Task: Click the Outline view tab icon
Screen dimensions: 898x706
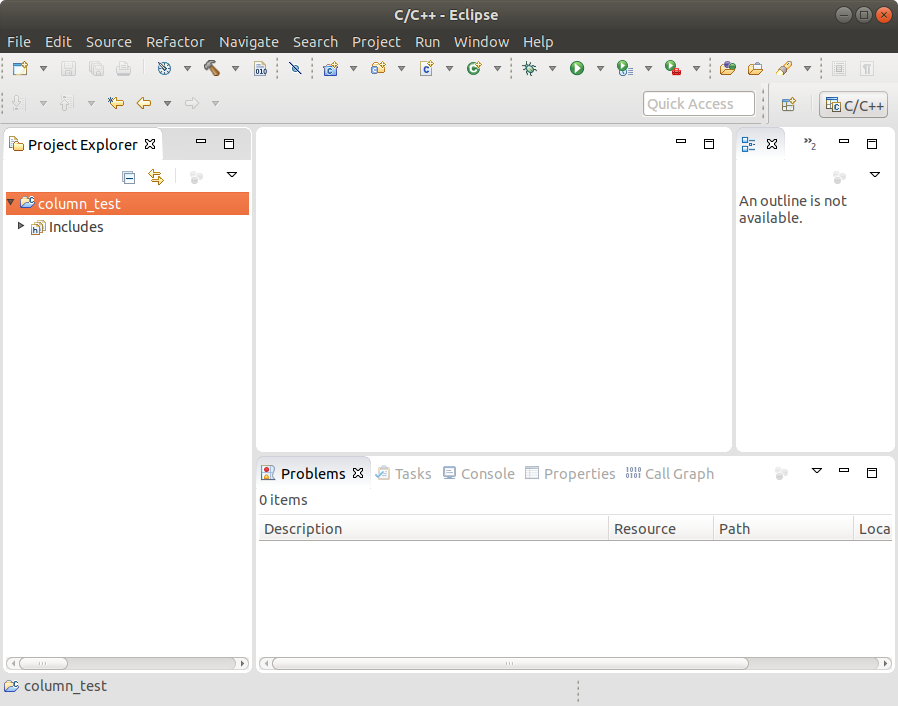Action: point(748,144)
